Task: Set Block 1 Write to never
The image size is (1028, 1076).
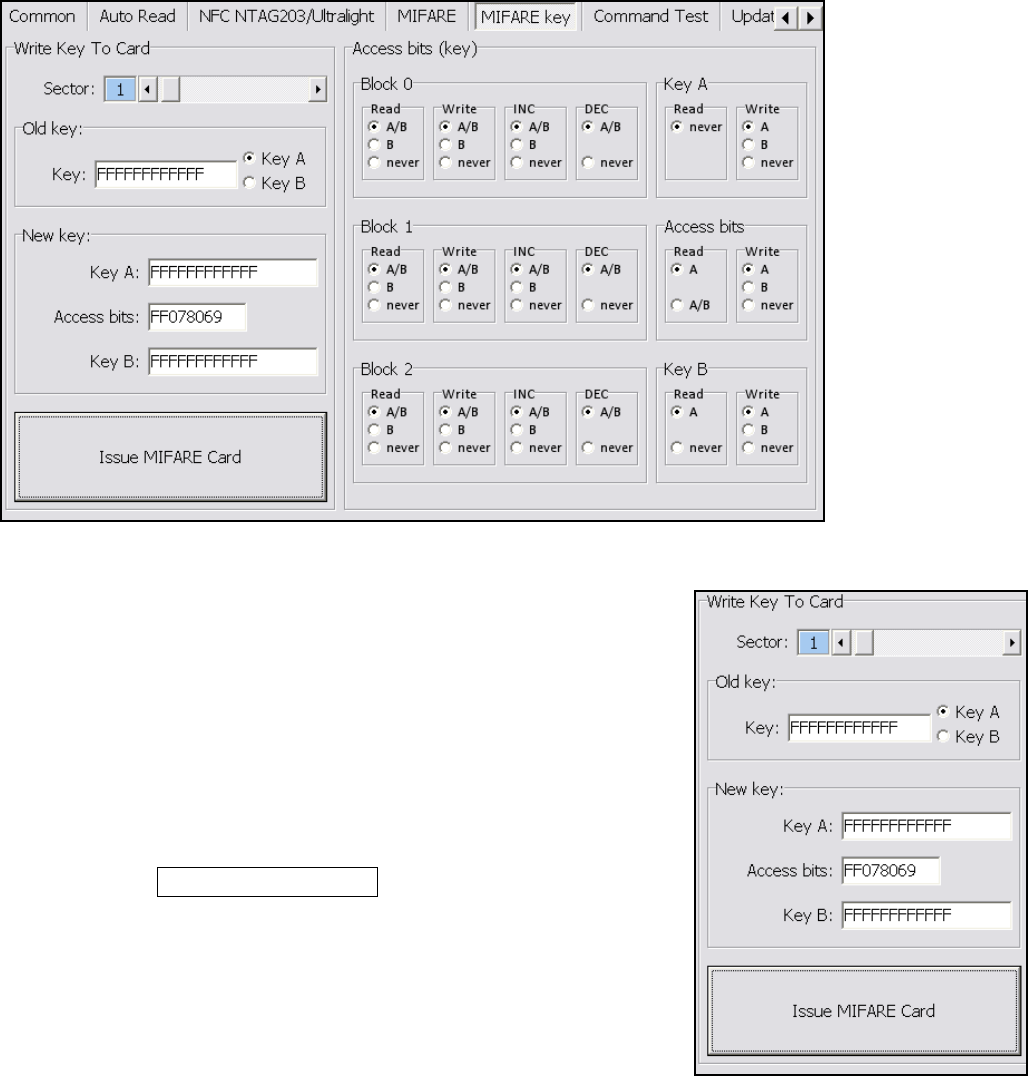Action: (465, 305)
